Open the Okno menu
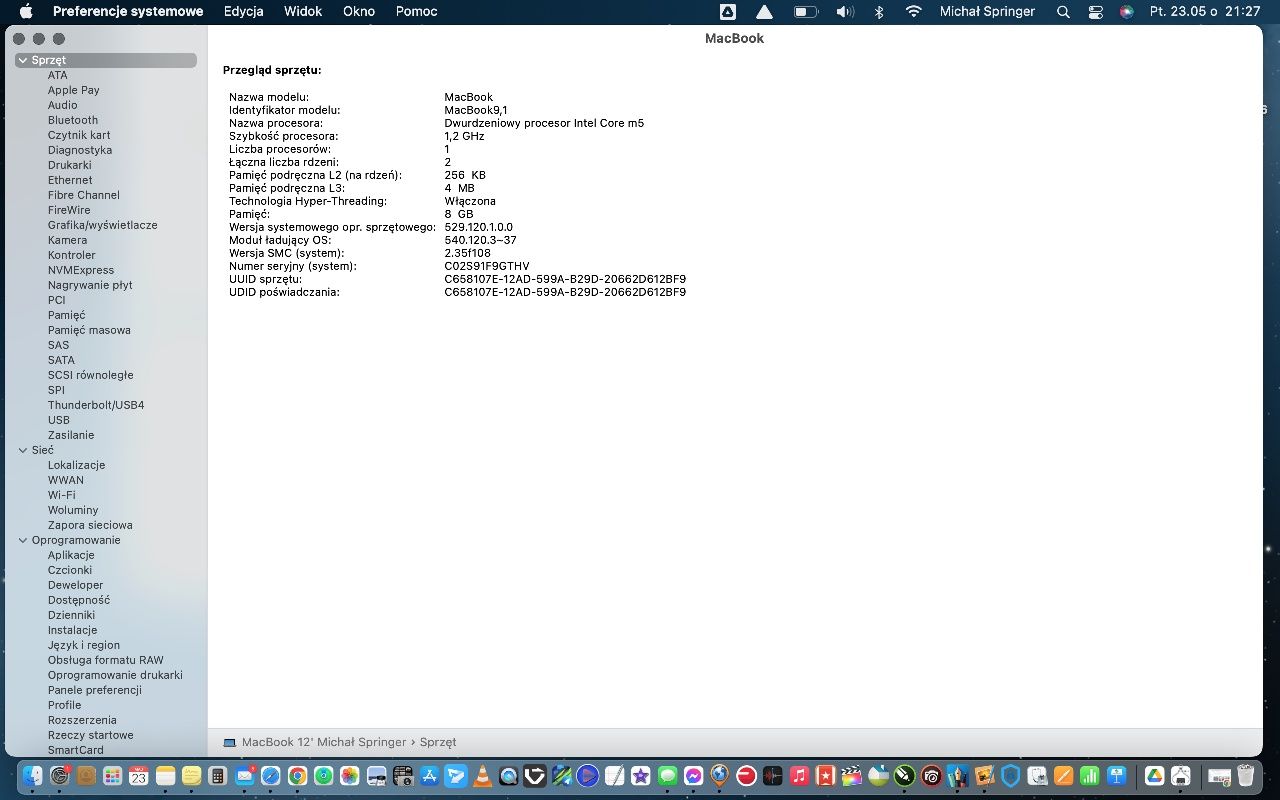 359,11
